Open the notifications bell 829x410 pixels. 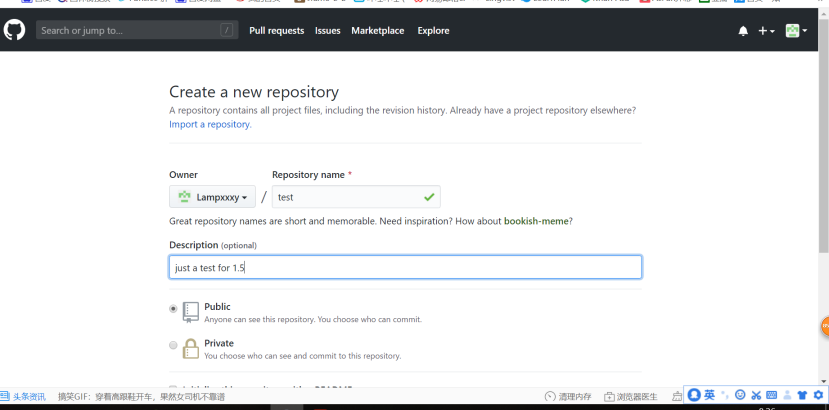tap(743, 31)
